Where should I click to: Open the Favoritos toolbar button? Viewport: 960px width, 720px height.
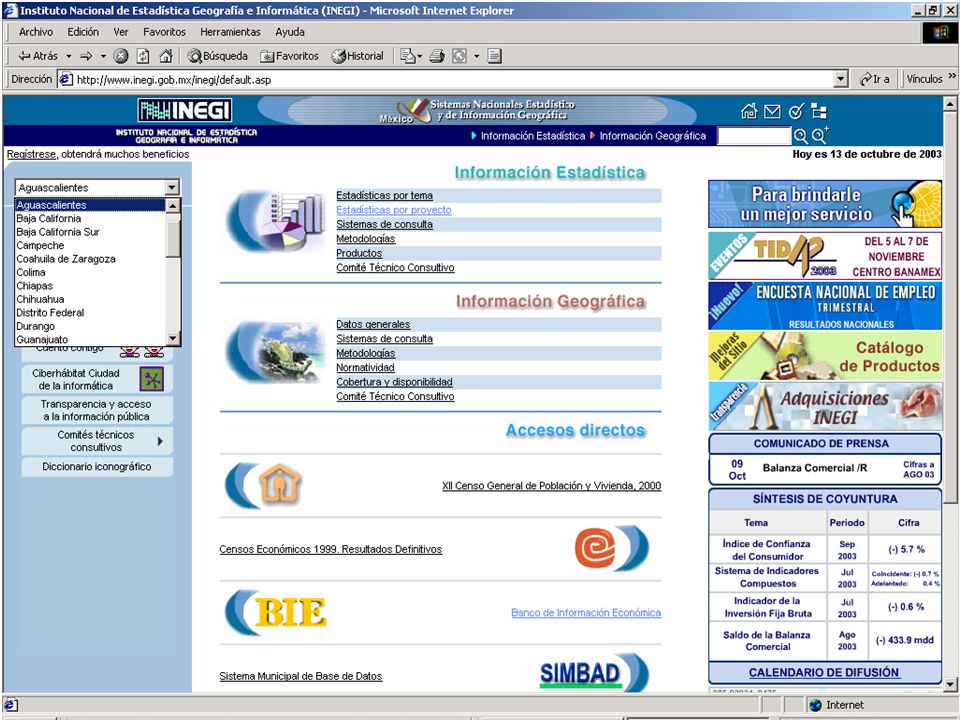pos(289,56)
